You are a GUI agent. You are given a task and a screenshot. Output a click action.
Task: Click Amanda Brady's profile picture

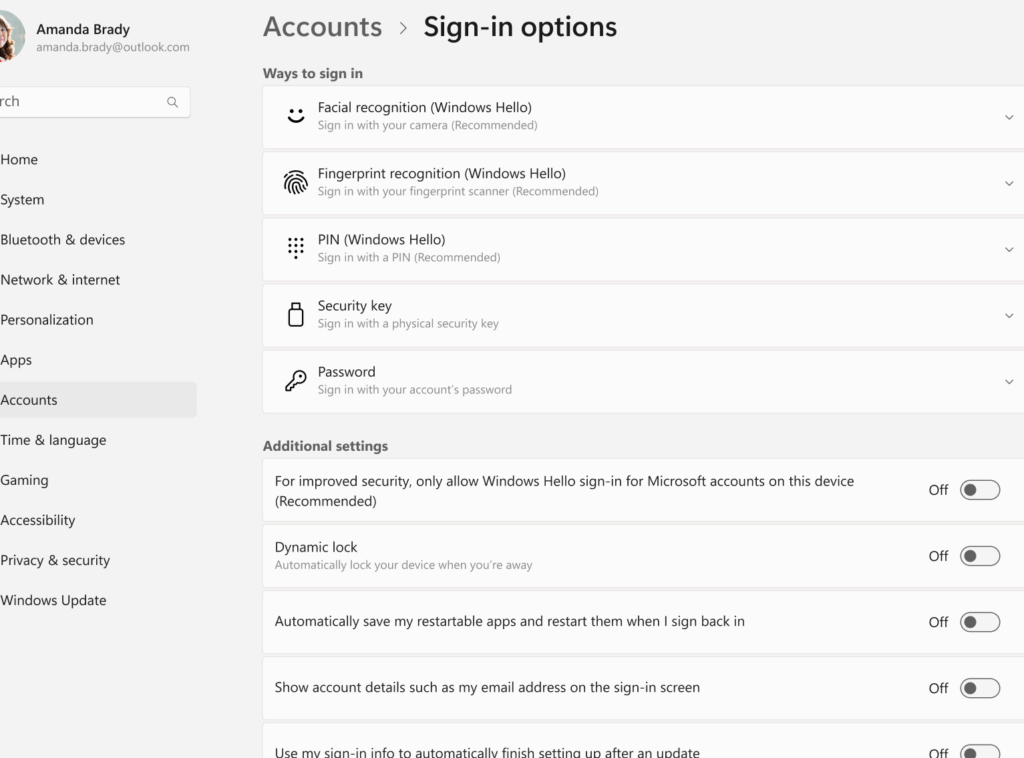(x=10, y=38)
